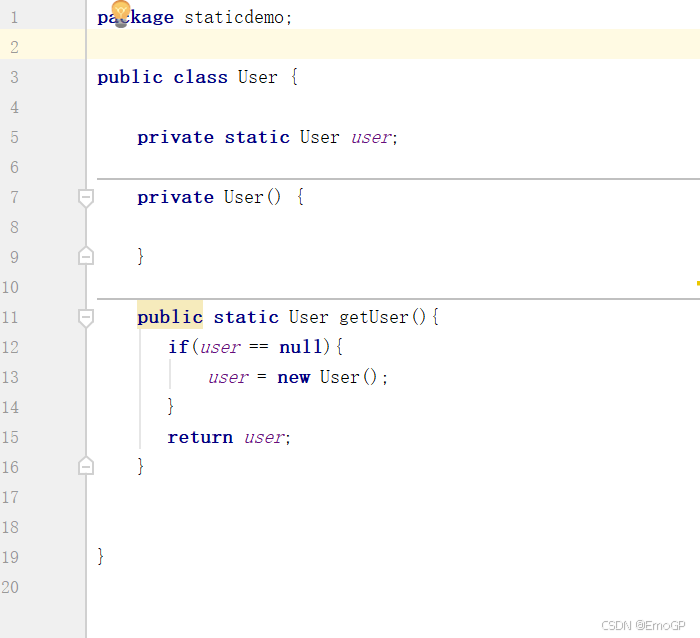Click line number 2 in the gutter
Viewport: 700px width, 638px height.
(x=14, y=47)
